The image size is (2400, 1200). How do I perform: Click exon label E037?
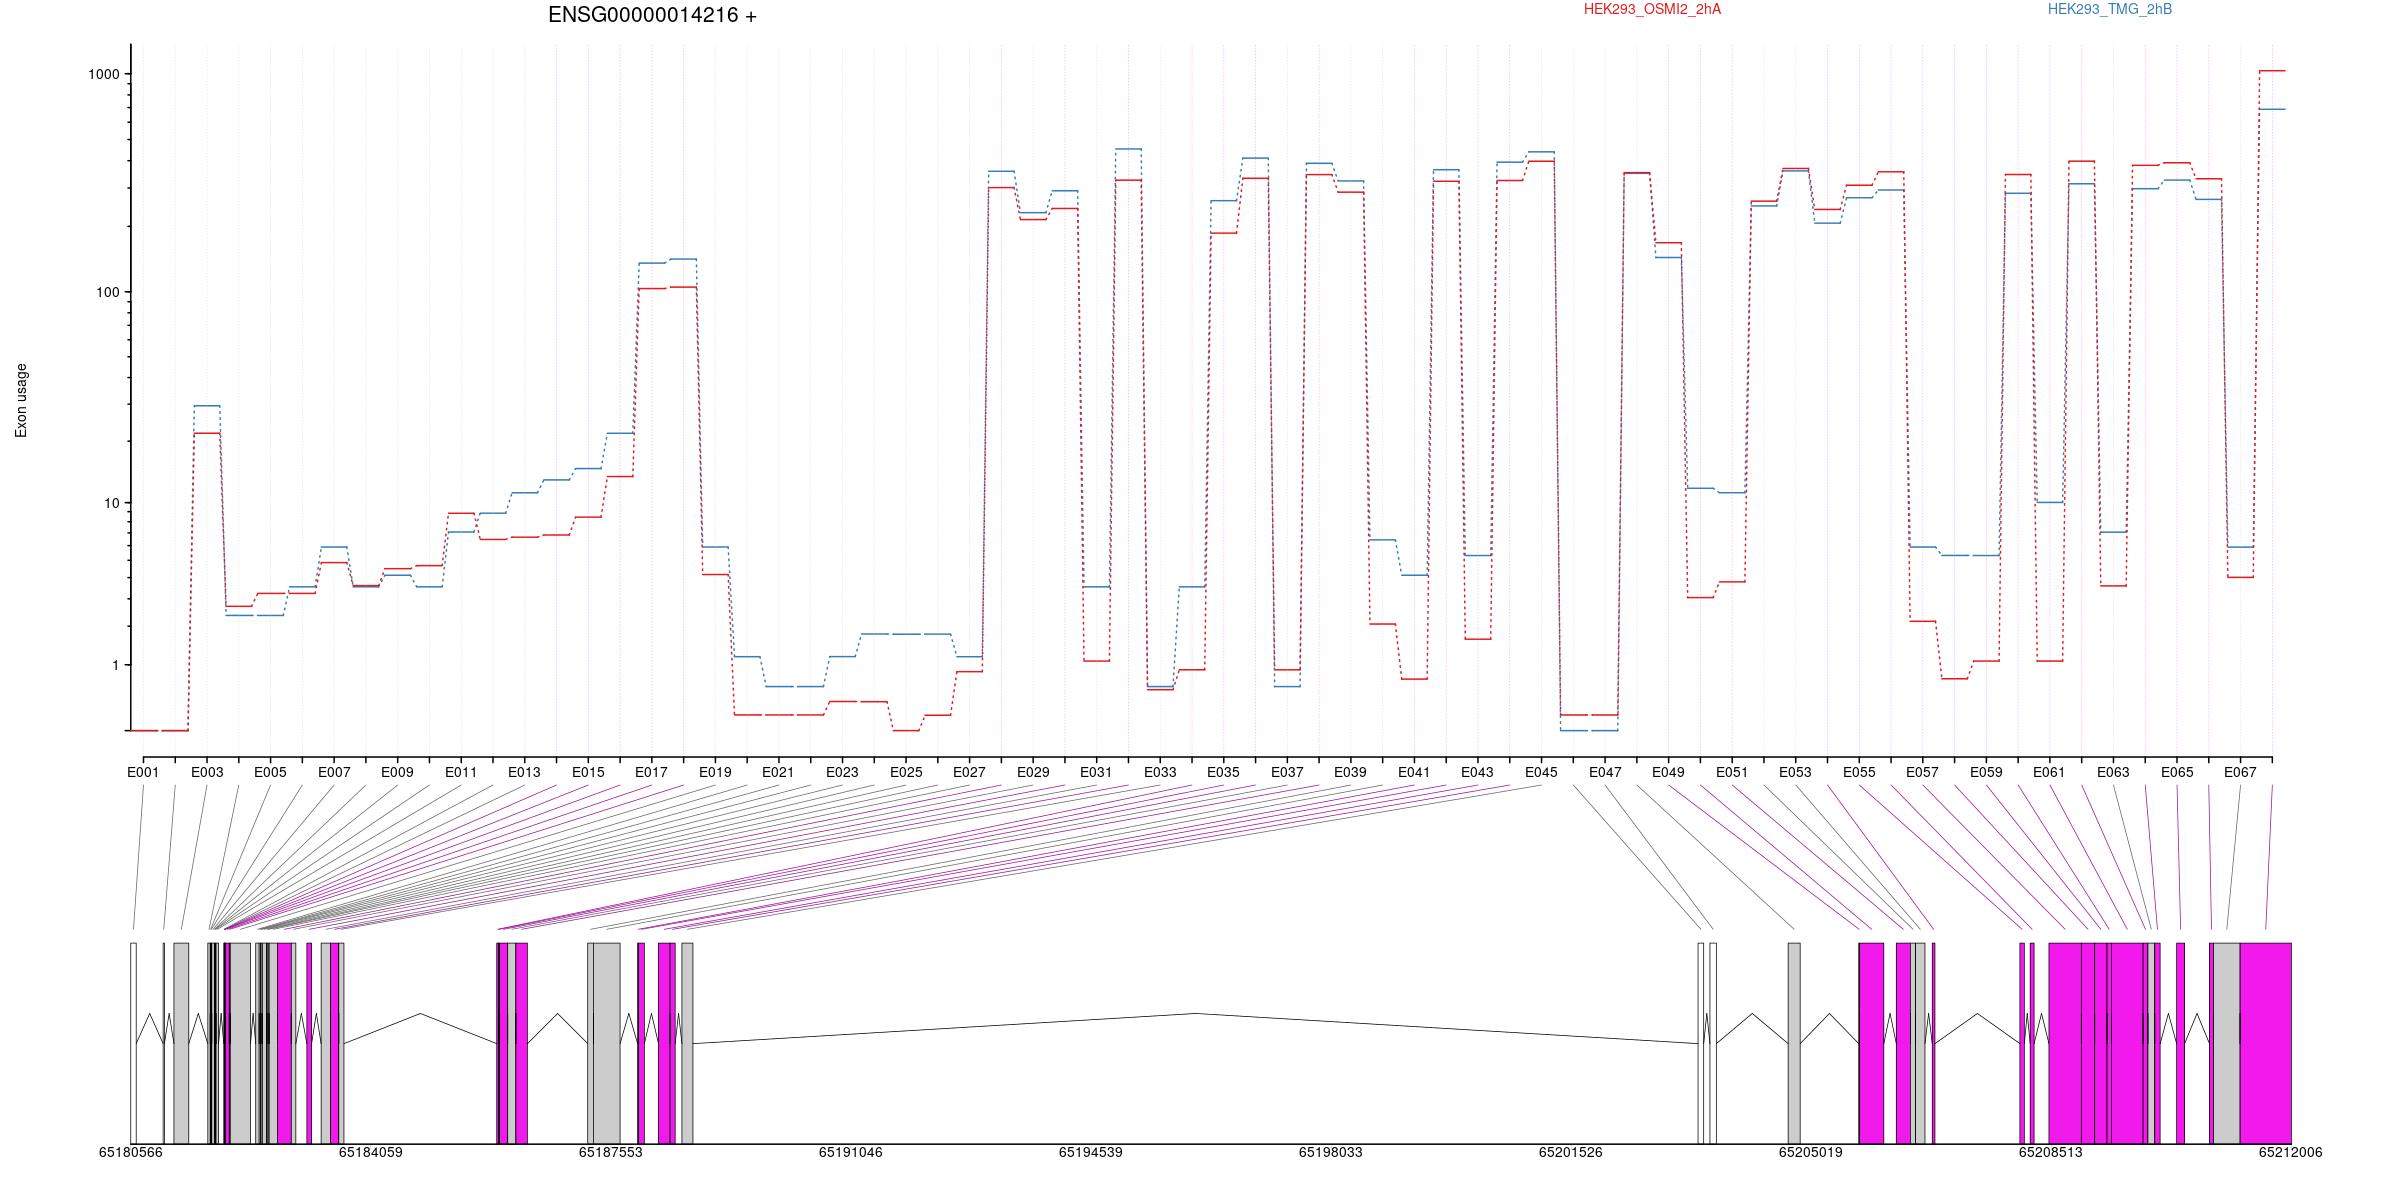(x=1287, y=772)
